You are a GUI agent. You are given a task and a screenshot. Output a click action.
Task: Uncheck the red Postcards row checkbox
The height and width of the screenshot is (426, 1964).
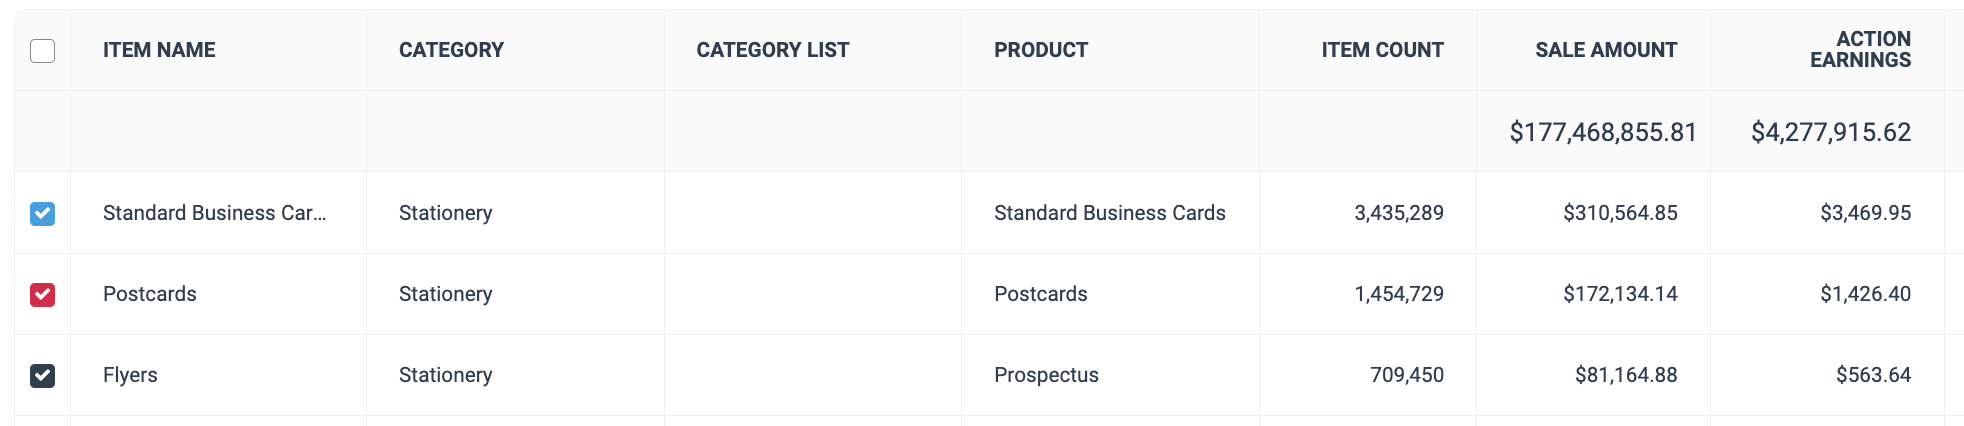(x=42, y=295)
